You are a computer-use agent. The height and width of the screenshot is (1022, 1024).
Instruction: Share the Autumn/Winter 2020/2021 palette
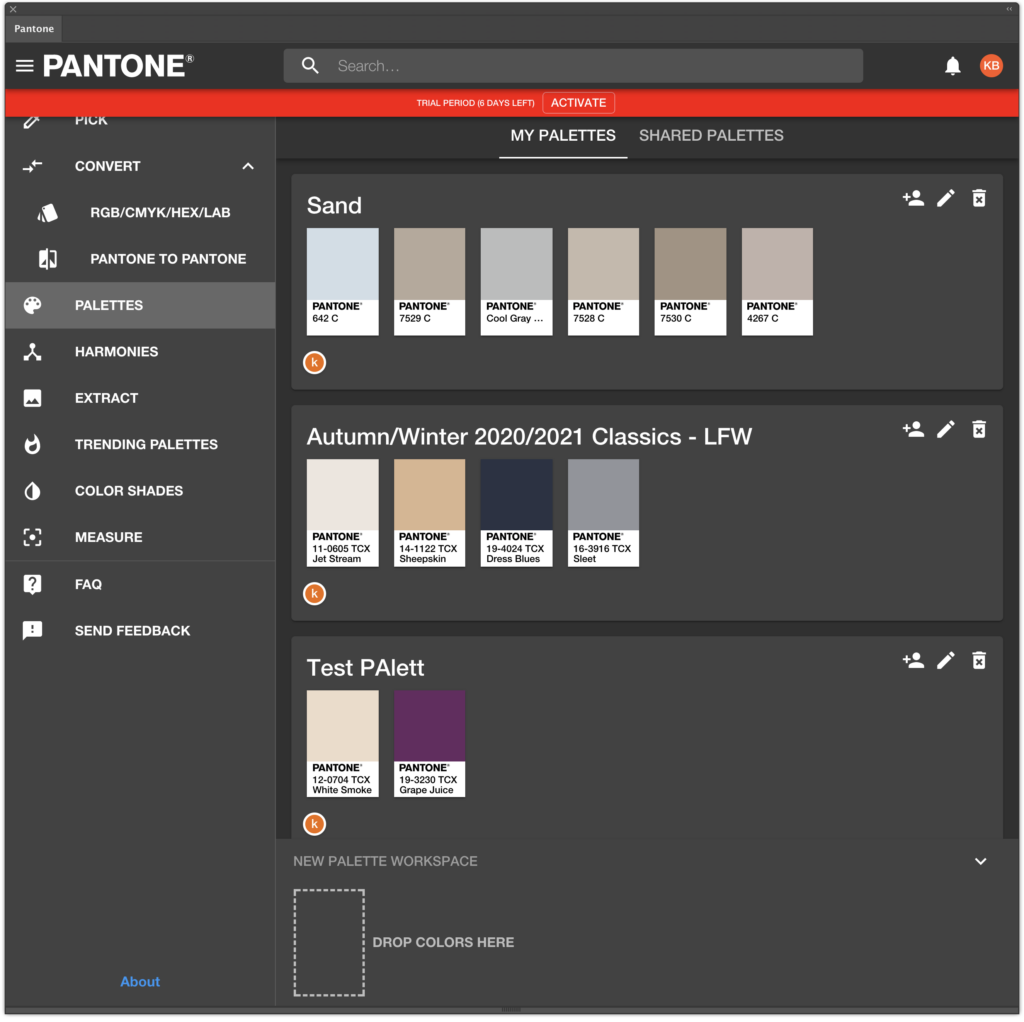[913, 430]
